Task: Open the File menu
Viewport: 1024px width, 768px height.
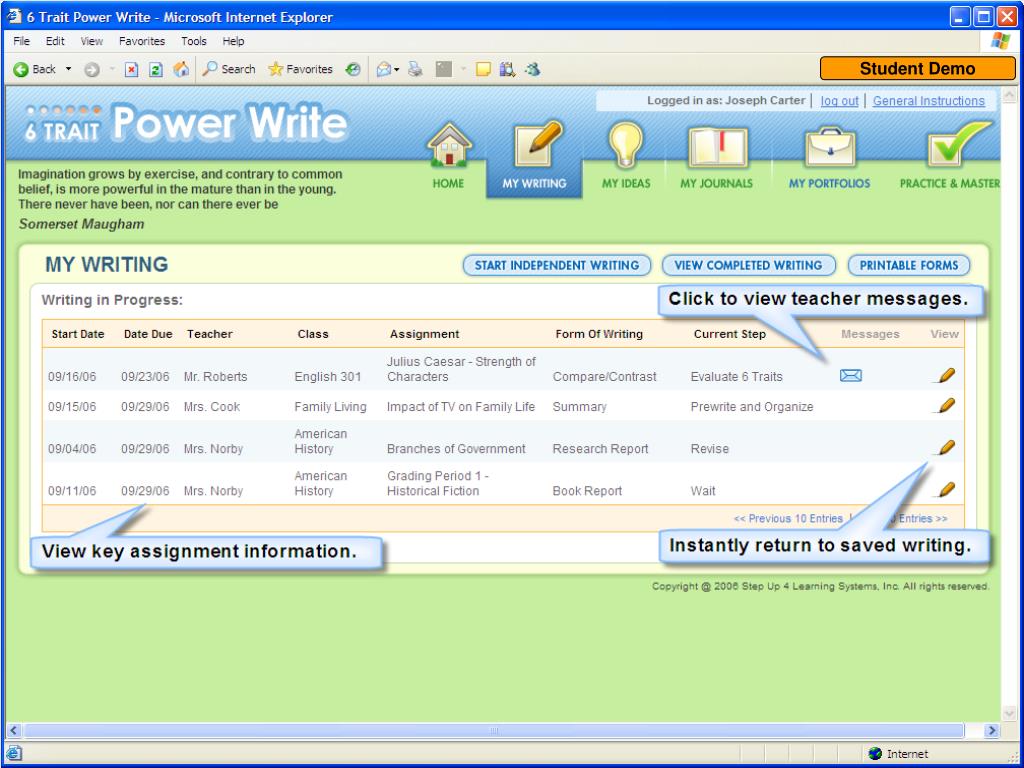Action: (x=22, y=41)
